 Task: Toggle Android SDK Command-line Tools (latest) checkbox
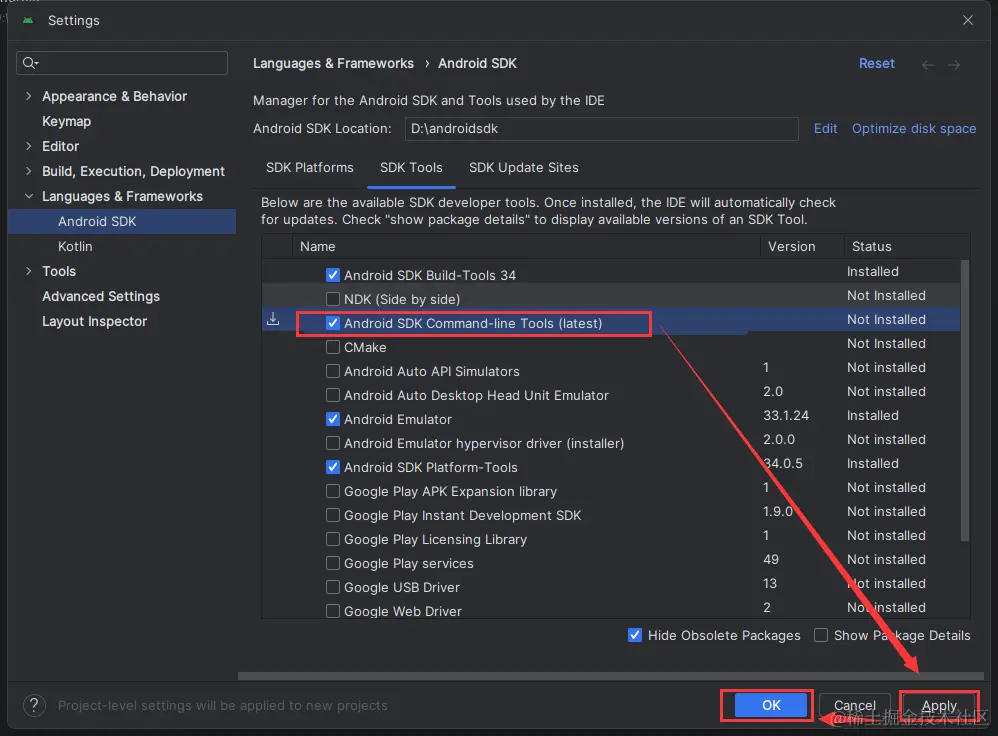click(332, 323)
